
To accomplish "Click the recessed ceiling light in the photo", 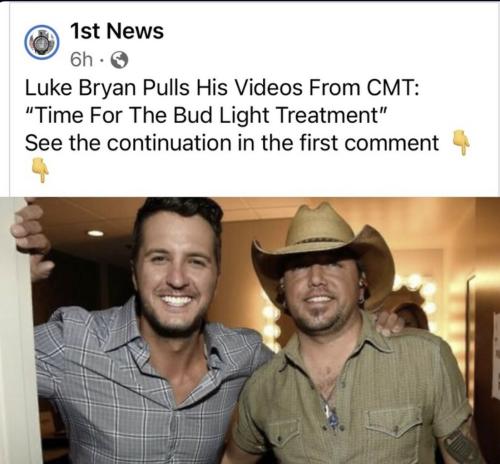I will 96,233.
